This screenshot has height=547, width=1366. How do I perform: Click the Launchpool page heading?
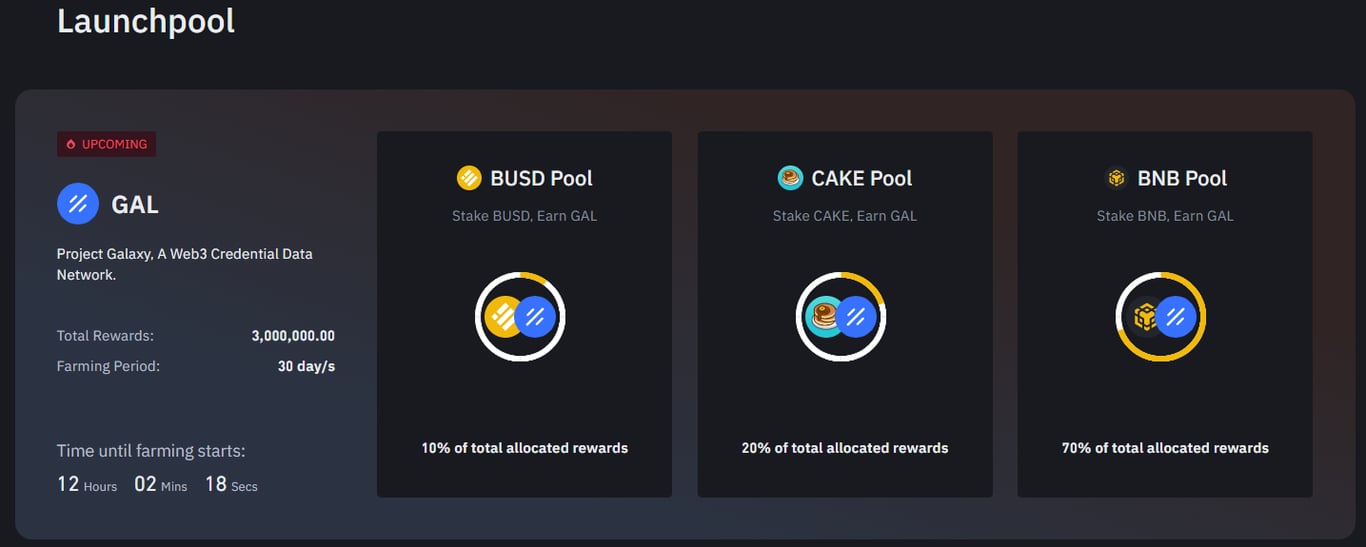click(x=146, y=21)
